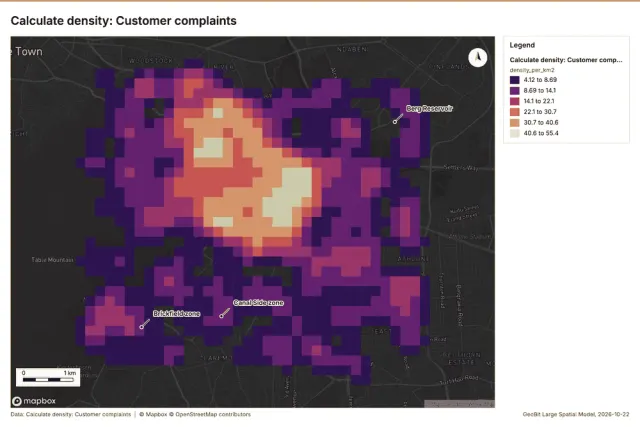Select the 14.1 to 22.1 color swatch
The width and height of the screenshot is (640, 427).
[515, 101]
